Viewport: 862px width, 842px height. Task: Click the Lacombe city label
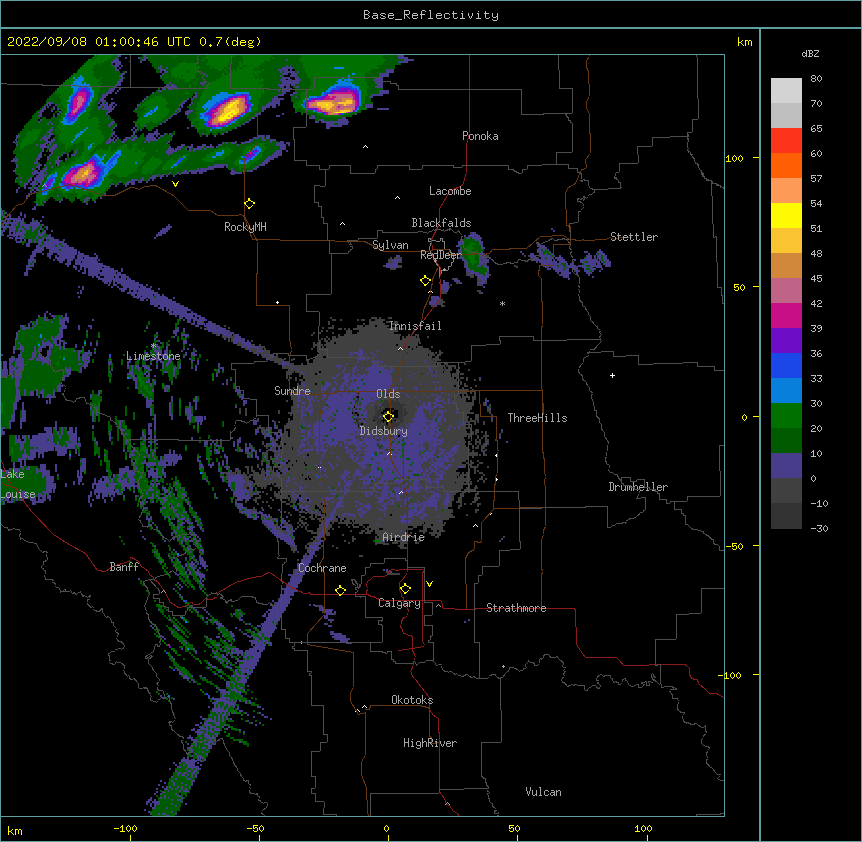point(450,191)
